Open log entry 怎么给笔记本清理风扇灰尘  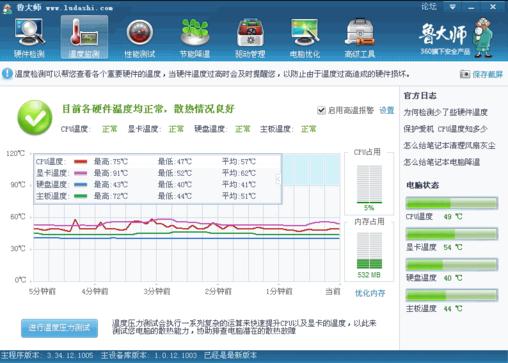(x=449, y=146)
